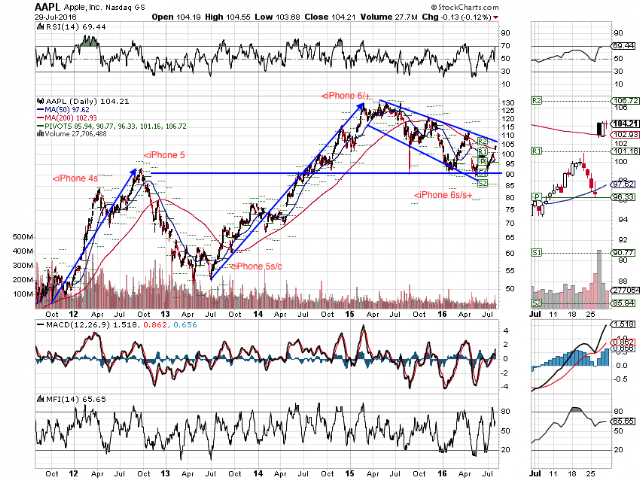Viewport: 640px width, 481px height.
Task: Click the '<iPhone 5' annotation
Action: pos(164,155)
